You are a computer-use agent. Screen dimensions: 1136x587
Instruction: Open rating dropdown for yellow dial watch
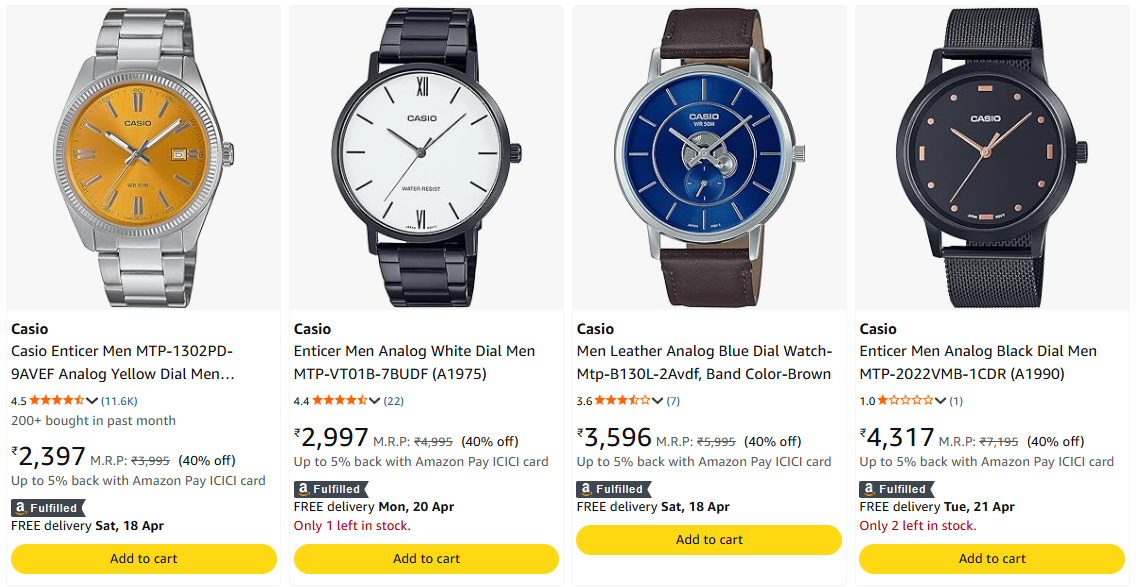tap(93, 401)
